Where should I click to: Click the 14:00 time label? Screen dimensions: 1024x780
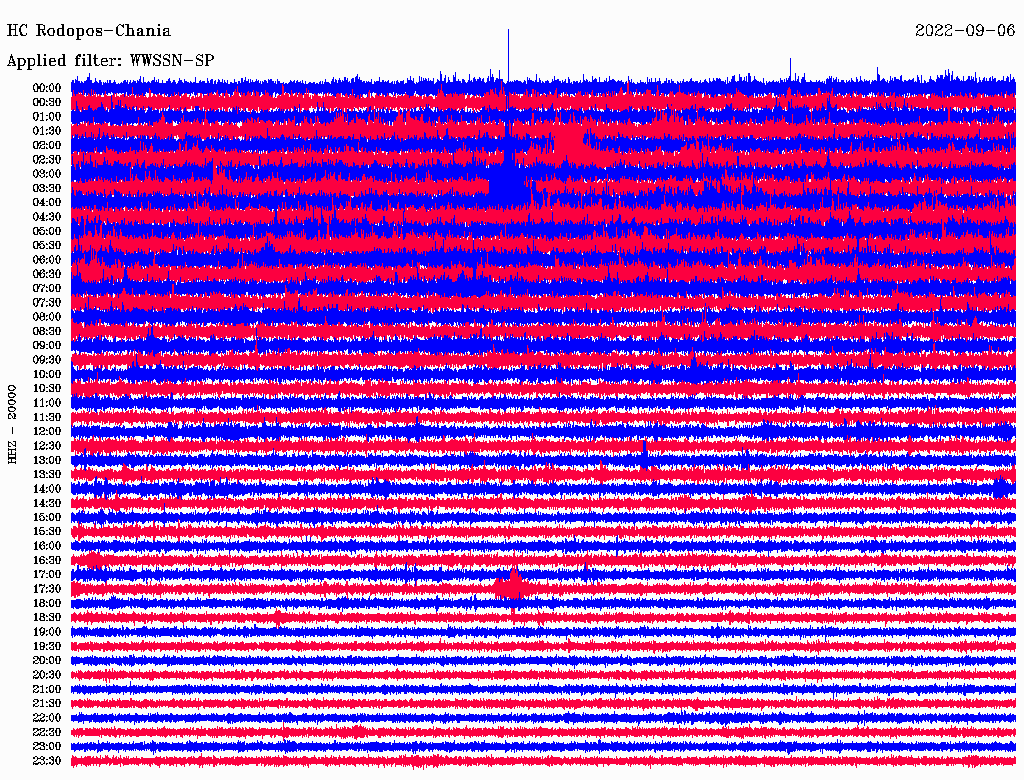46,489
